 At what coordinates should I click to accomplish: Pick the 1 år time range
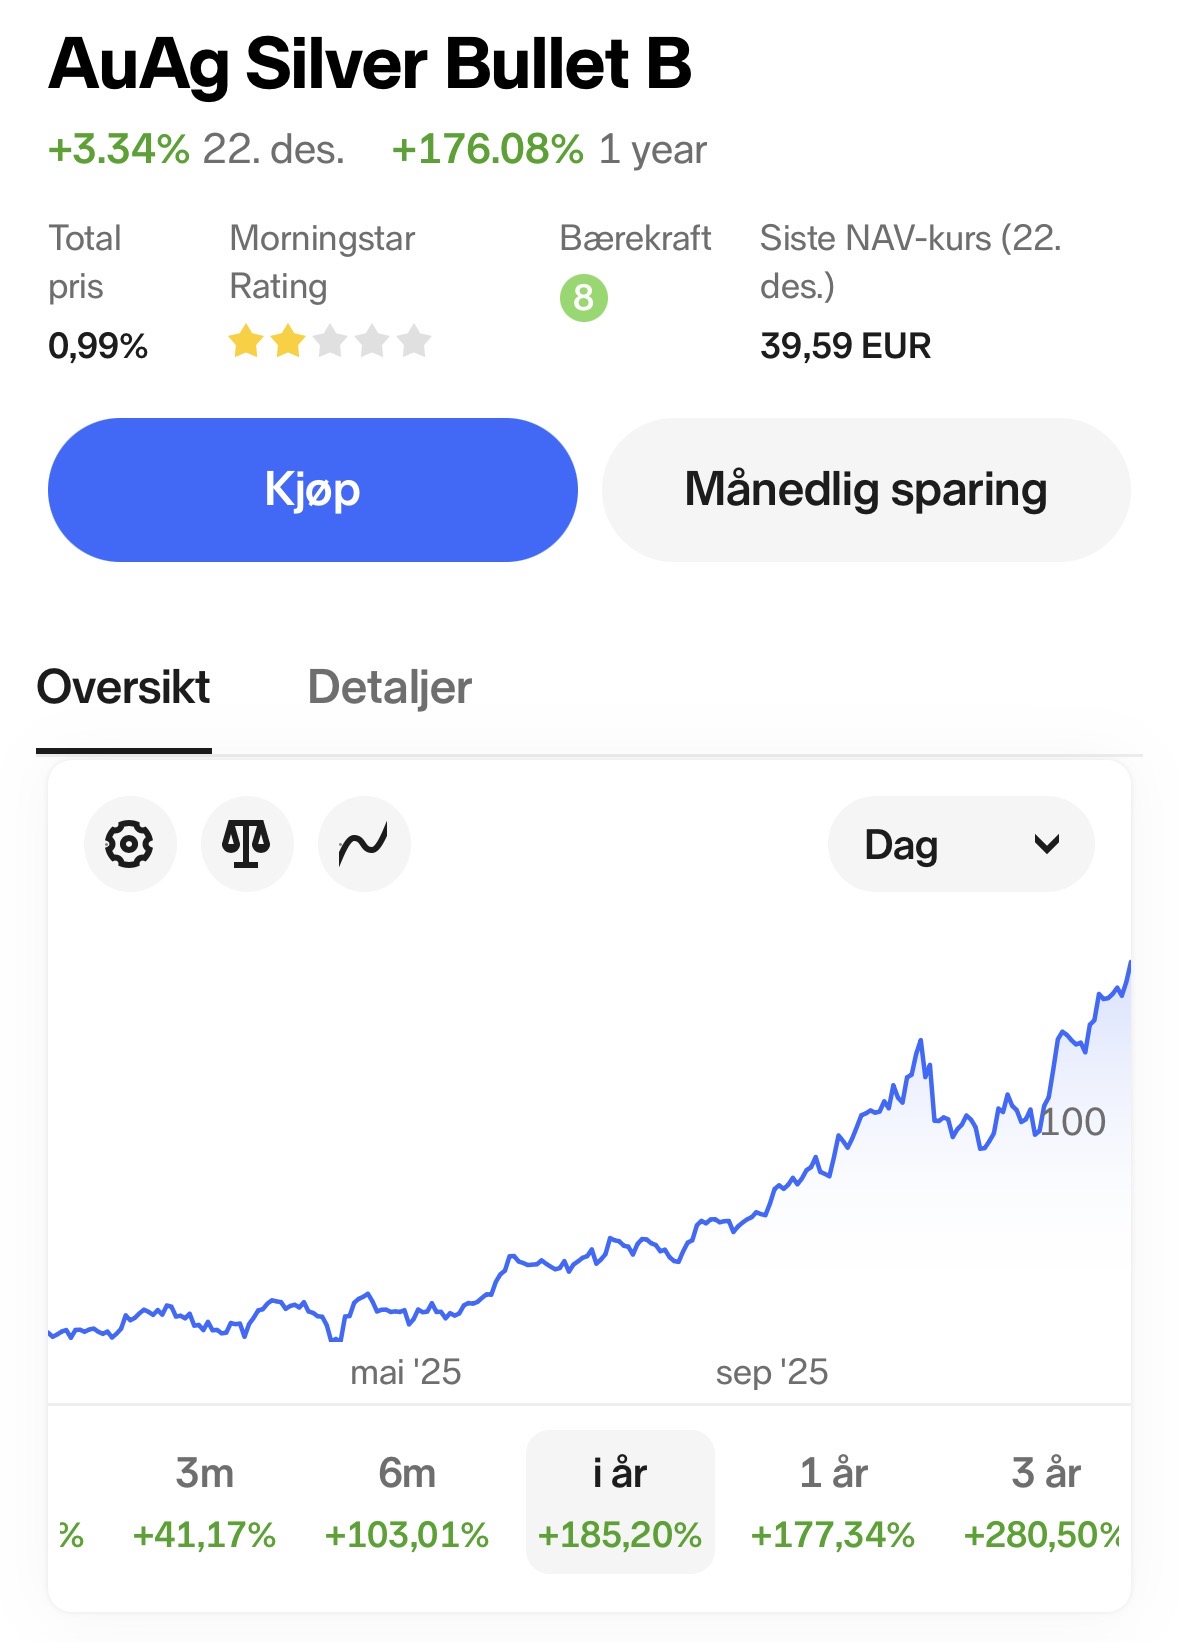[x=833, y=1501]
